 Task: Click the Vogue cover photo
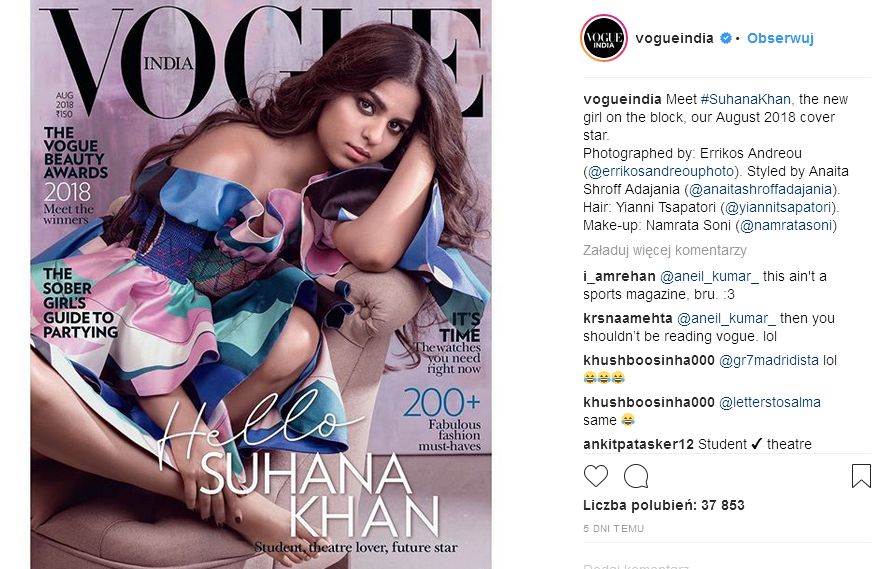(261, 284)
